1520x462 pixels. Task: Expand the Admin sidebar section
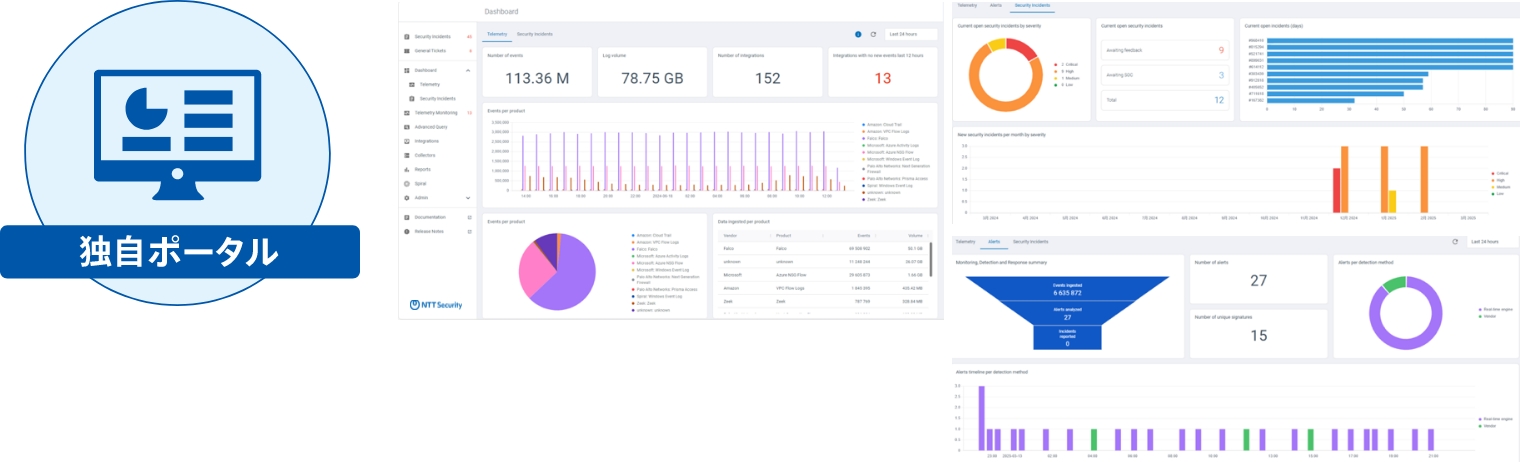[x=468, y=197]
